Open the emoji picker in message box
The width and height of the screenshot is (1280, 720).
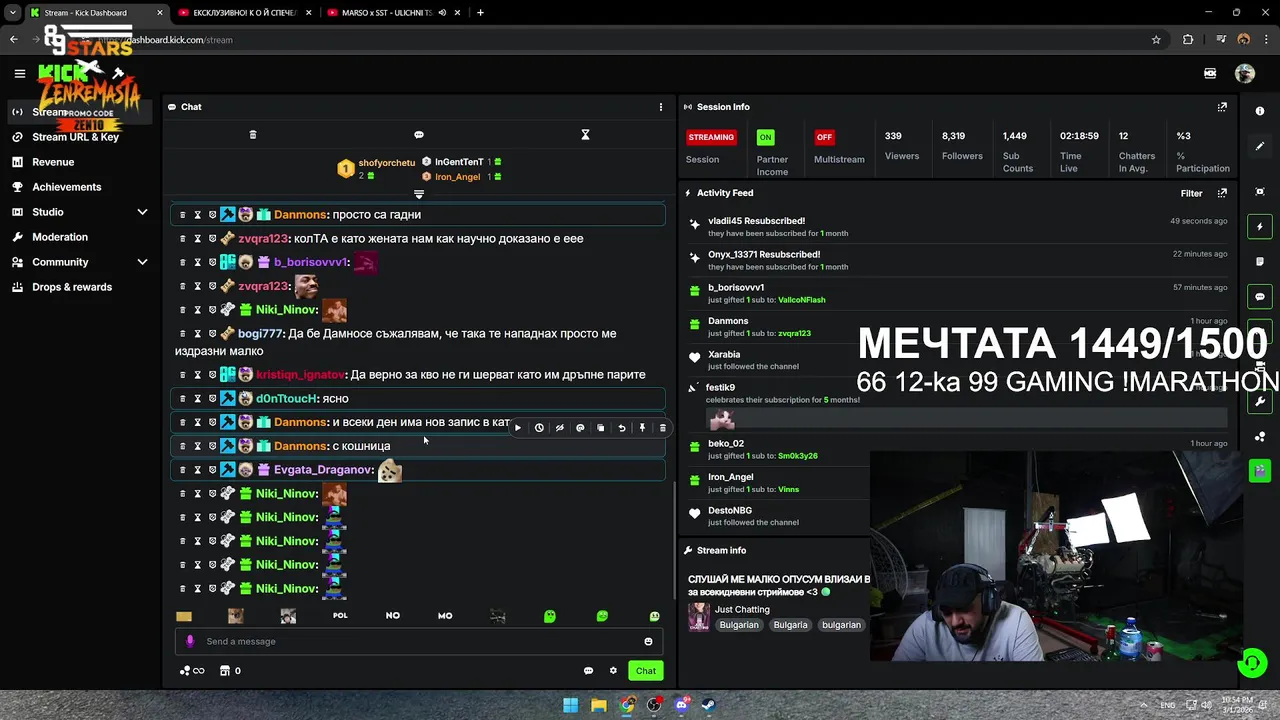[x=648, y=642]
